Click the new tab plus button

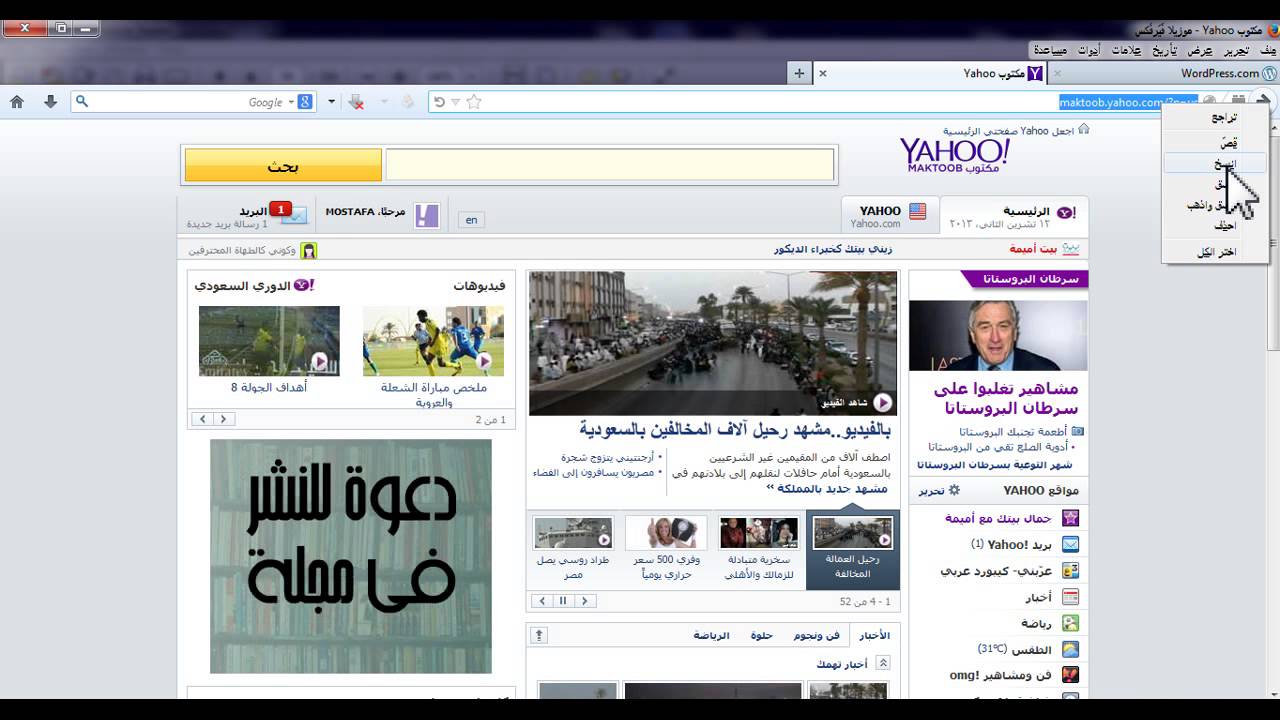[798, 73]
